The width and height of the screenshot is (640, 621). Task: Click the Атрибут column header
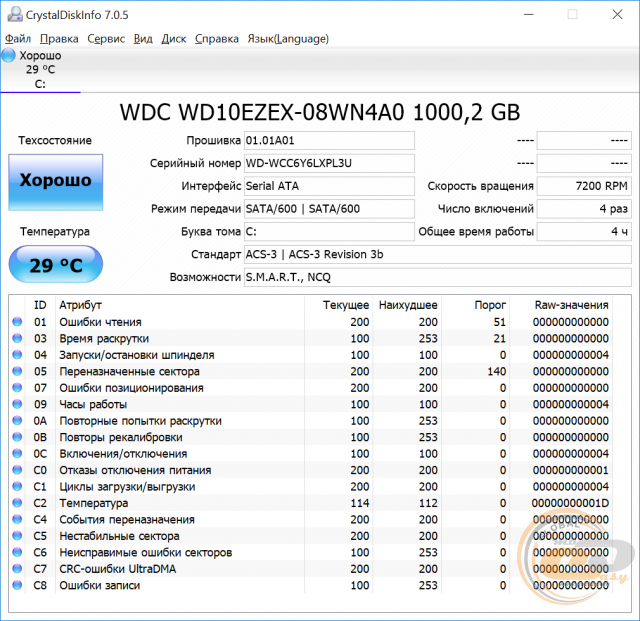pyautogui.click(x=80, y=305)
